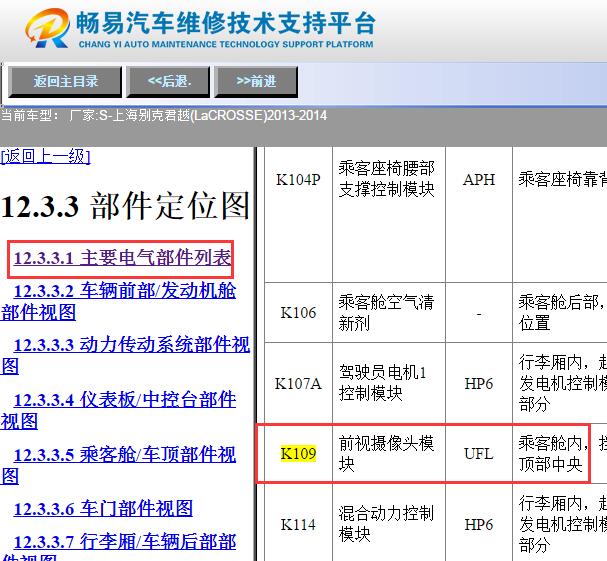The image size is (607, 561).
Task: Select the 乘客座椅腰部支撑控制模块 cell
Action: coord(389,214)
